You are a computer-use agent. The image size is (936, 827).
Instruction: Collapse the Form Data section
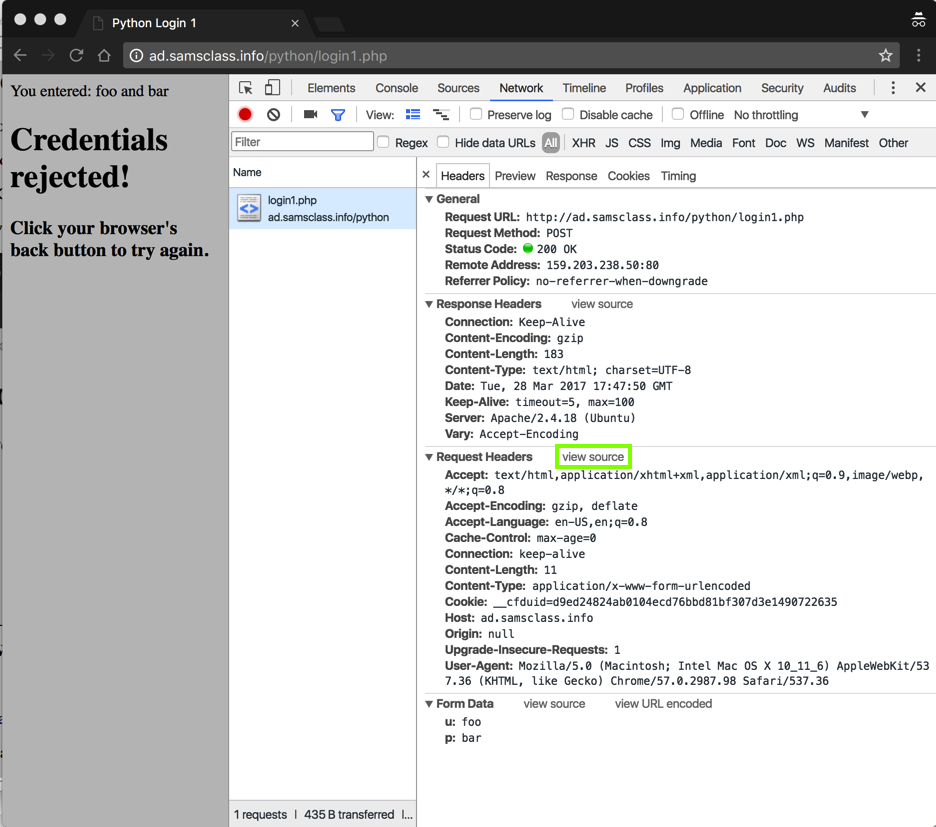point(429,704)
